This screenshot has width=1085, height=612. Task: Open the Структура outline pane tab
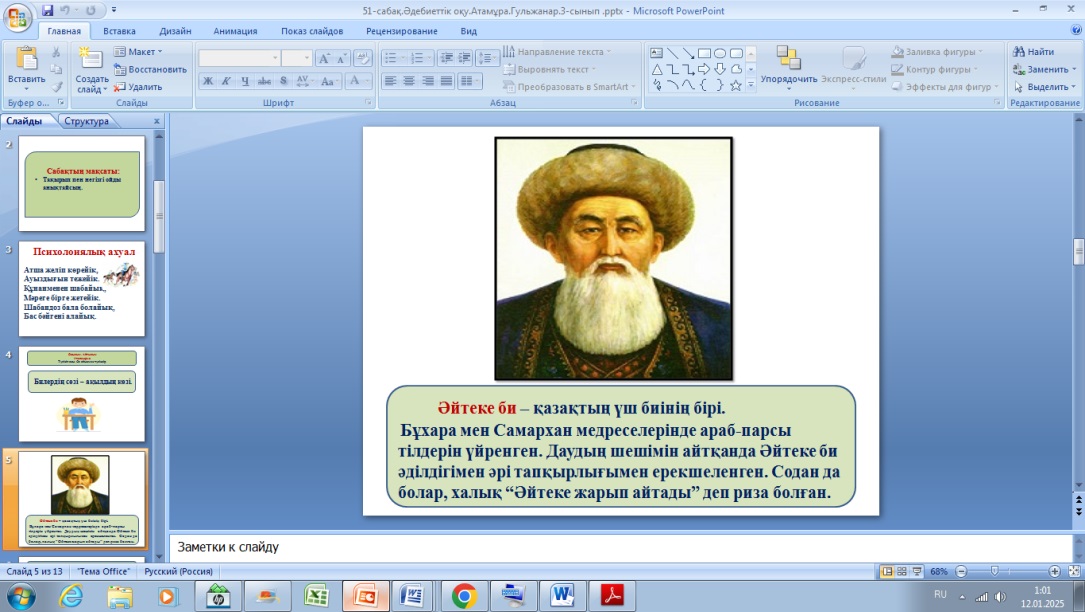click(x=85, y=121)
